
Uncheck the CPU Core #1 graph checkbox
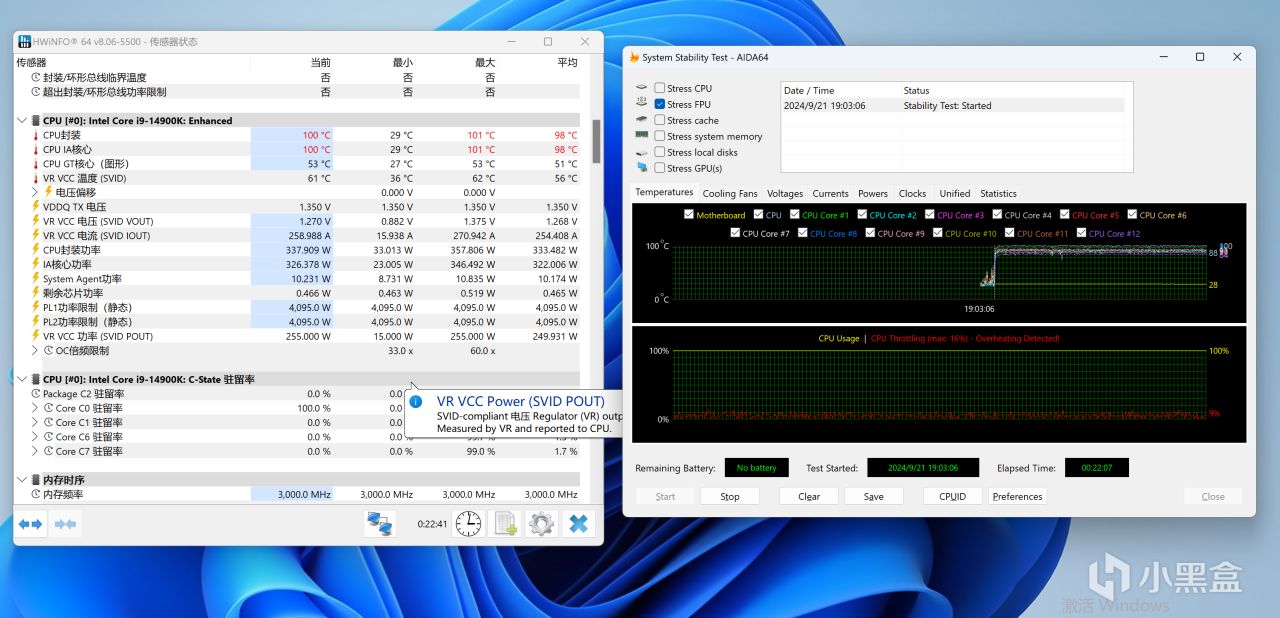click(795, 215)
